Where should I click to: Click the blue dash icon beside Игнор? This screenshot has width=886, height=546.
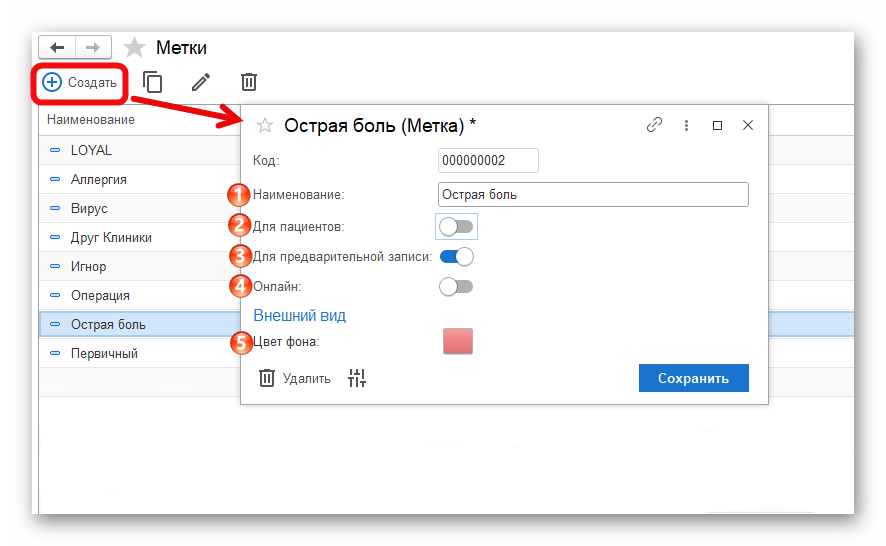pos(55,266)
